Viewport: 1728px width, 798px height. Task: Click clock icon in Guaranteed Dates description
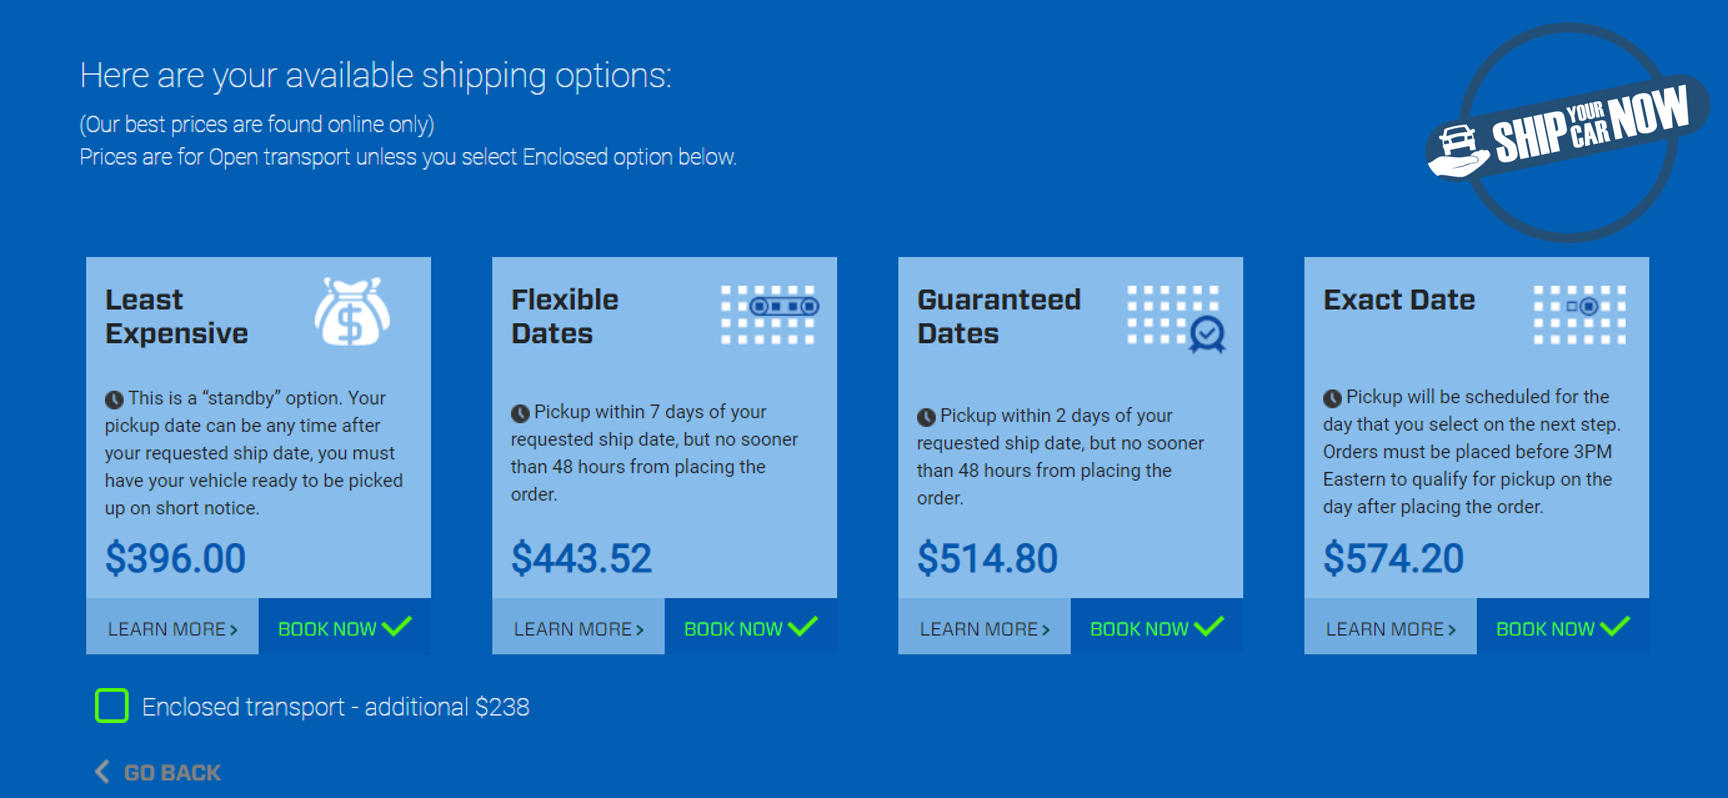[926, 417]
